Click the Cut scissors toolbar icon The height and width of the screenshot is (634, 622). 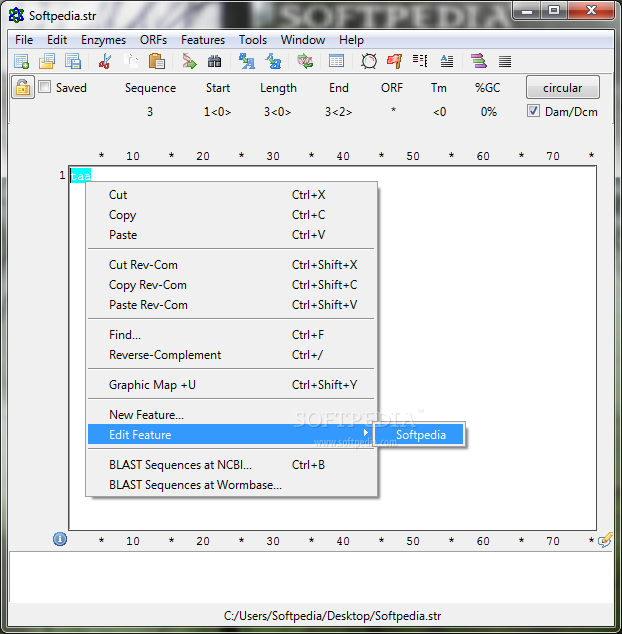(105, 61)
